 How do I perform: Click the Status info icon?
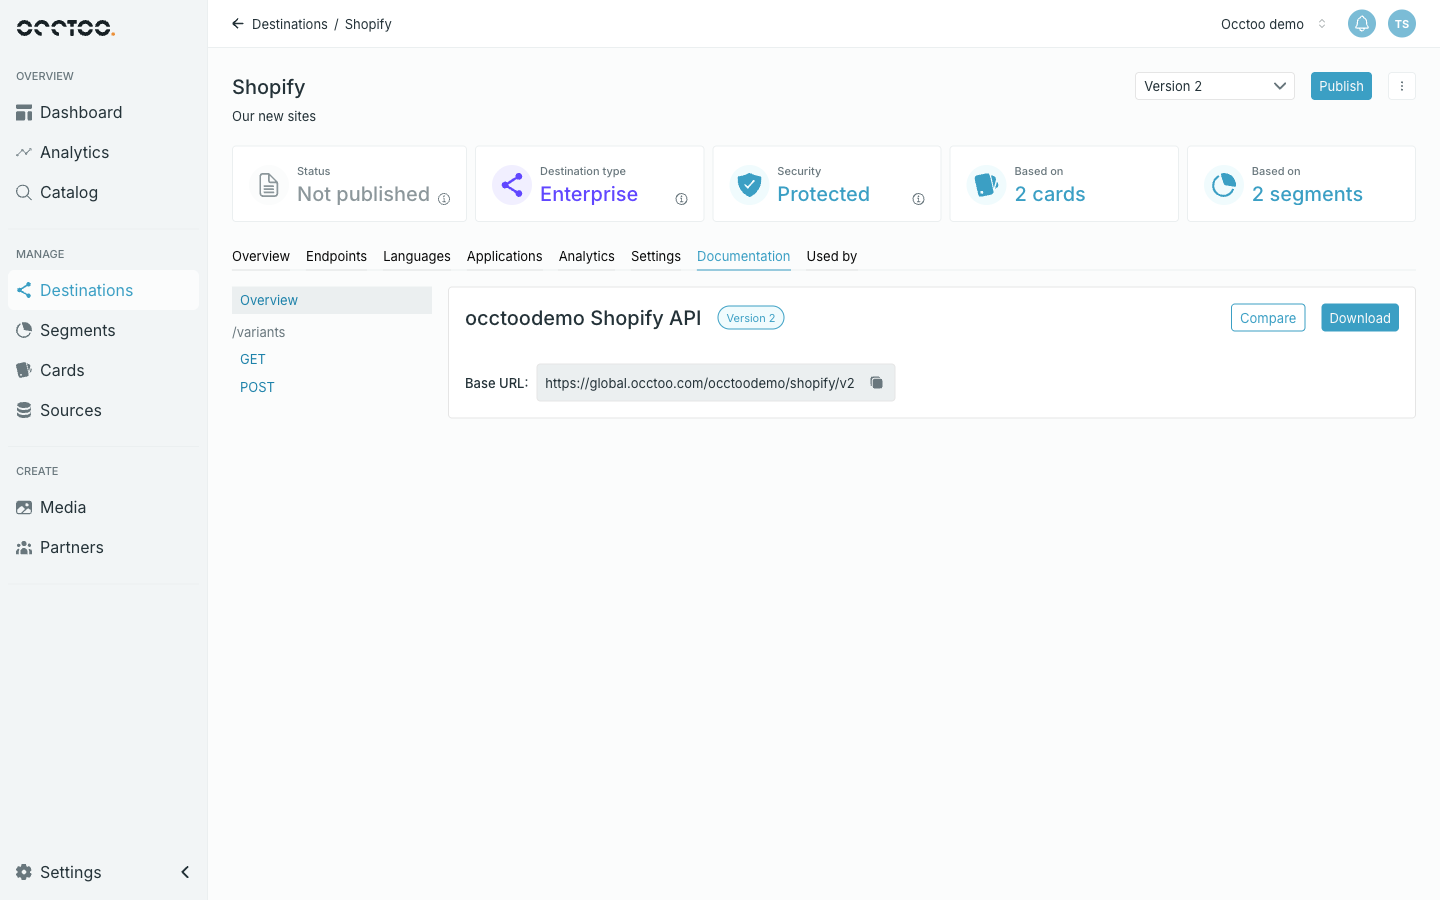(x=444, y=199)
